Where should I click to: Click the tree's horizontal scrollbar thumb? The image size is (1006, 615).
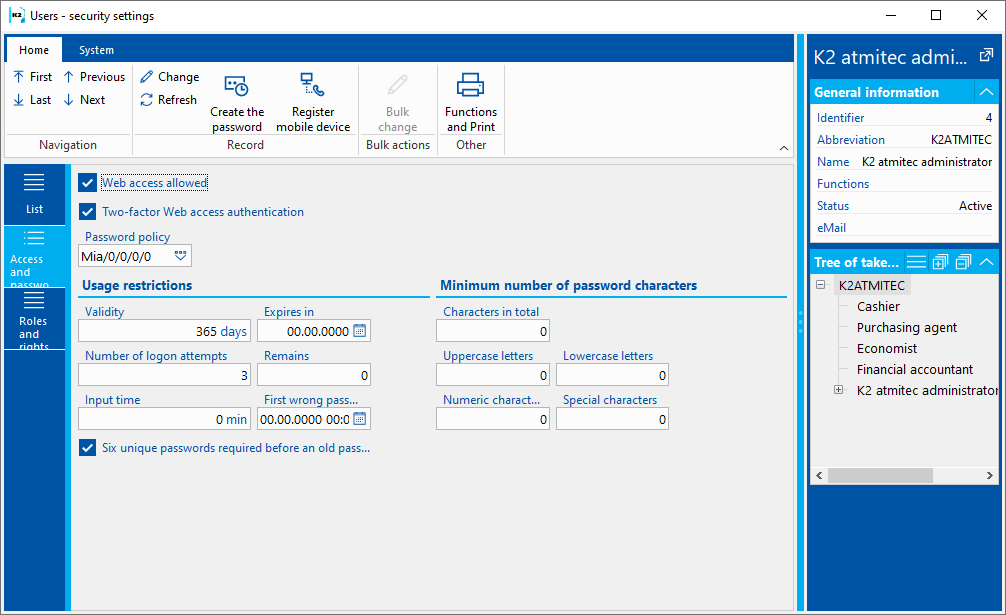point(880,475)
